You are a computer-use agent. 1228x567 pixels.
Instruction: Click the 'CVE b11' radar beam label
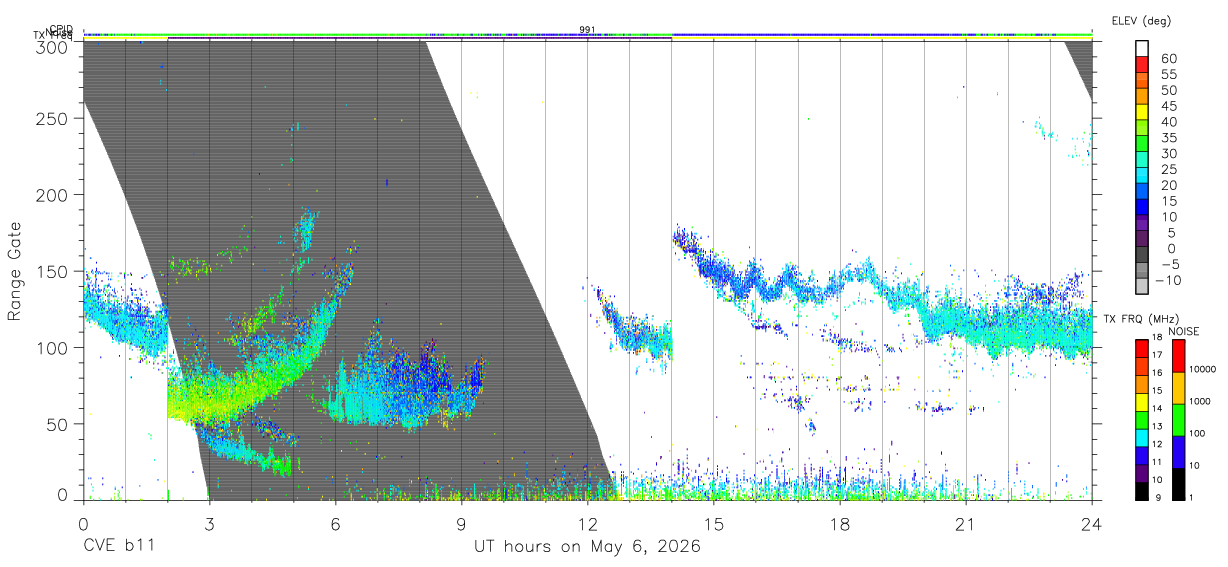tap(119, 547)
